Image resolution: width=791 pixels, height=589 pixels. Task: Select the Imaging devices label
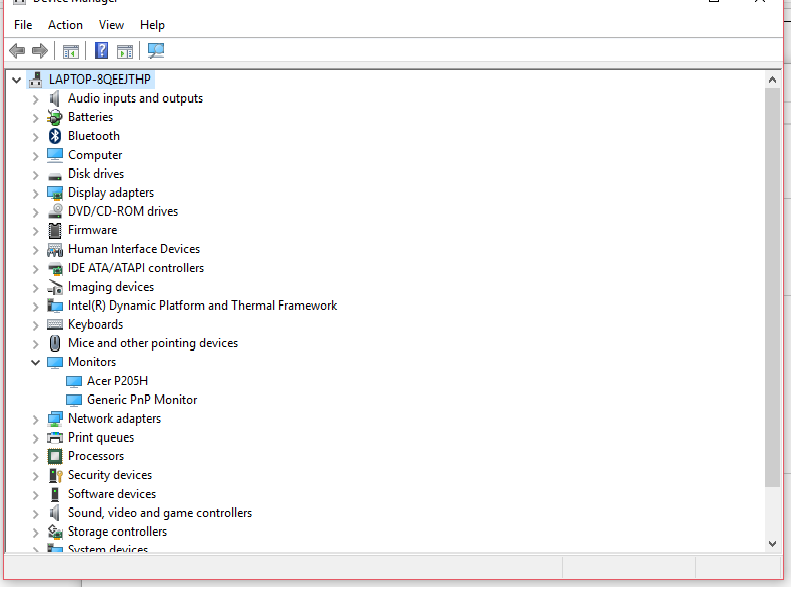click(111, 287)
